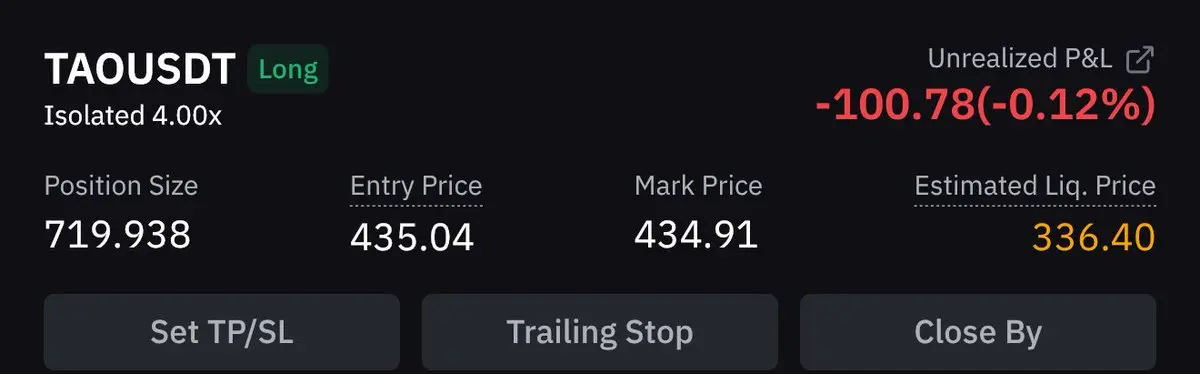Screen dimensions: 1200x374
Task: Click the 435.04 entry price value
Action: coord(412,237)
